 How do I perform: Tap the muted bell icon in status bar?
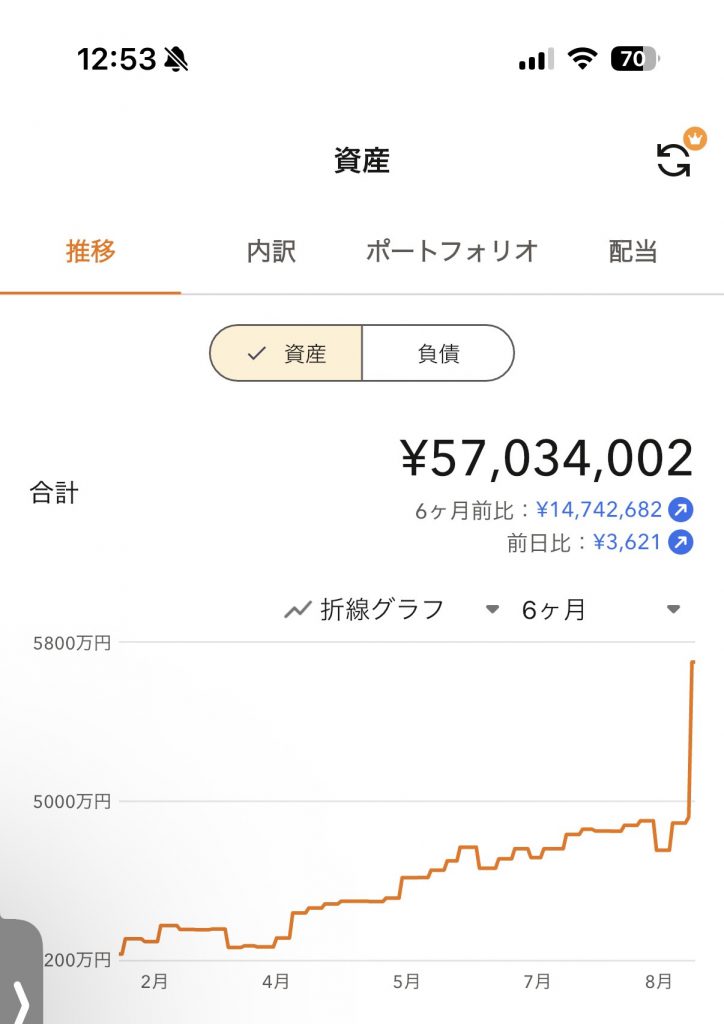coord(175,59)
